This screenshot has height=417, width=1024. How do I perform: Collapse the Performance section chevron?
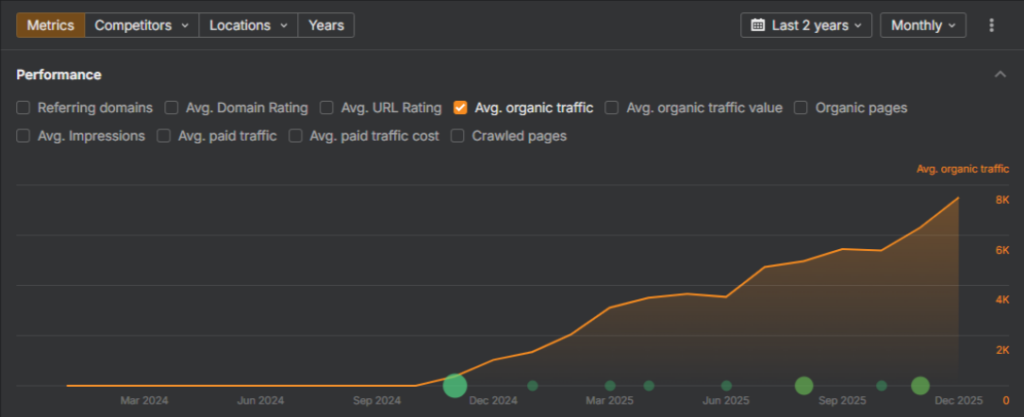coord(999,75)
